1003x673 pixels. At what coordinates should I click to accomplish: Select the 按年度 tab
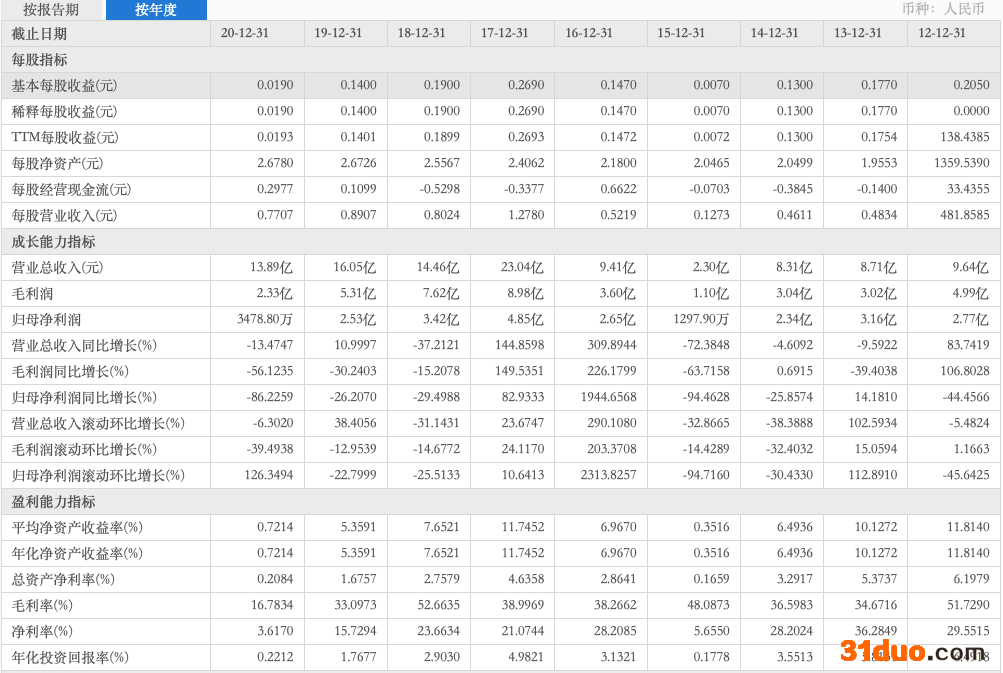(x=156, y=10)
